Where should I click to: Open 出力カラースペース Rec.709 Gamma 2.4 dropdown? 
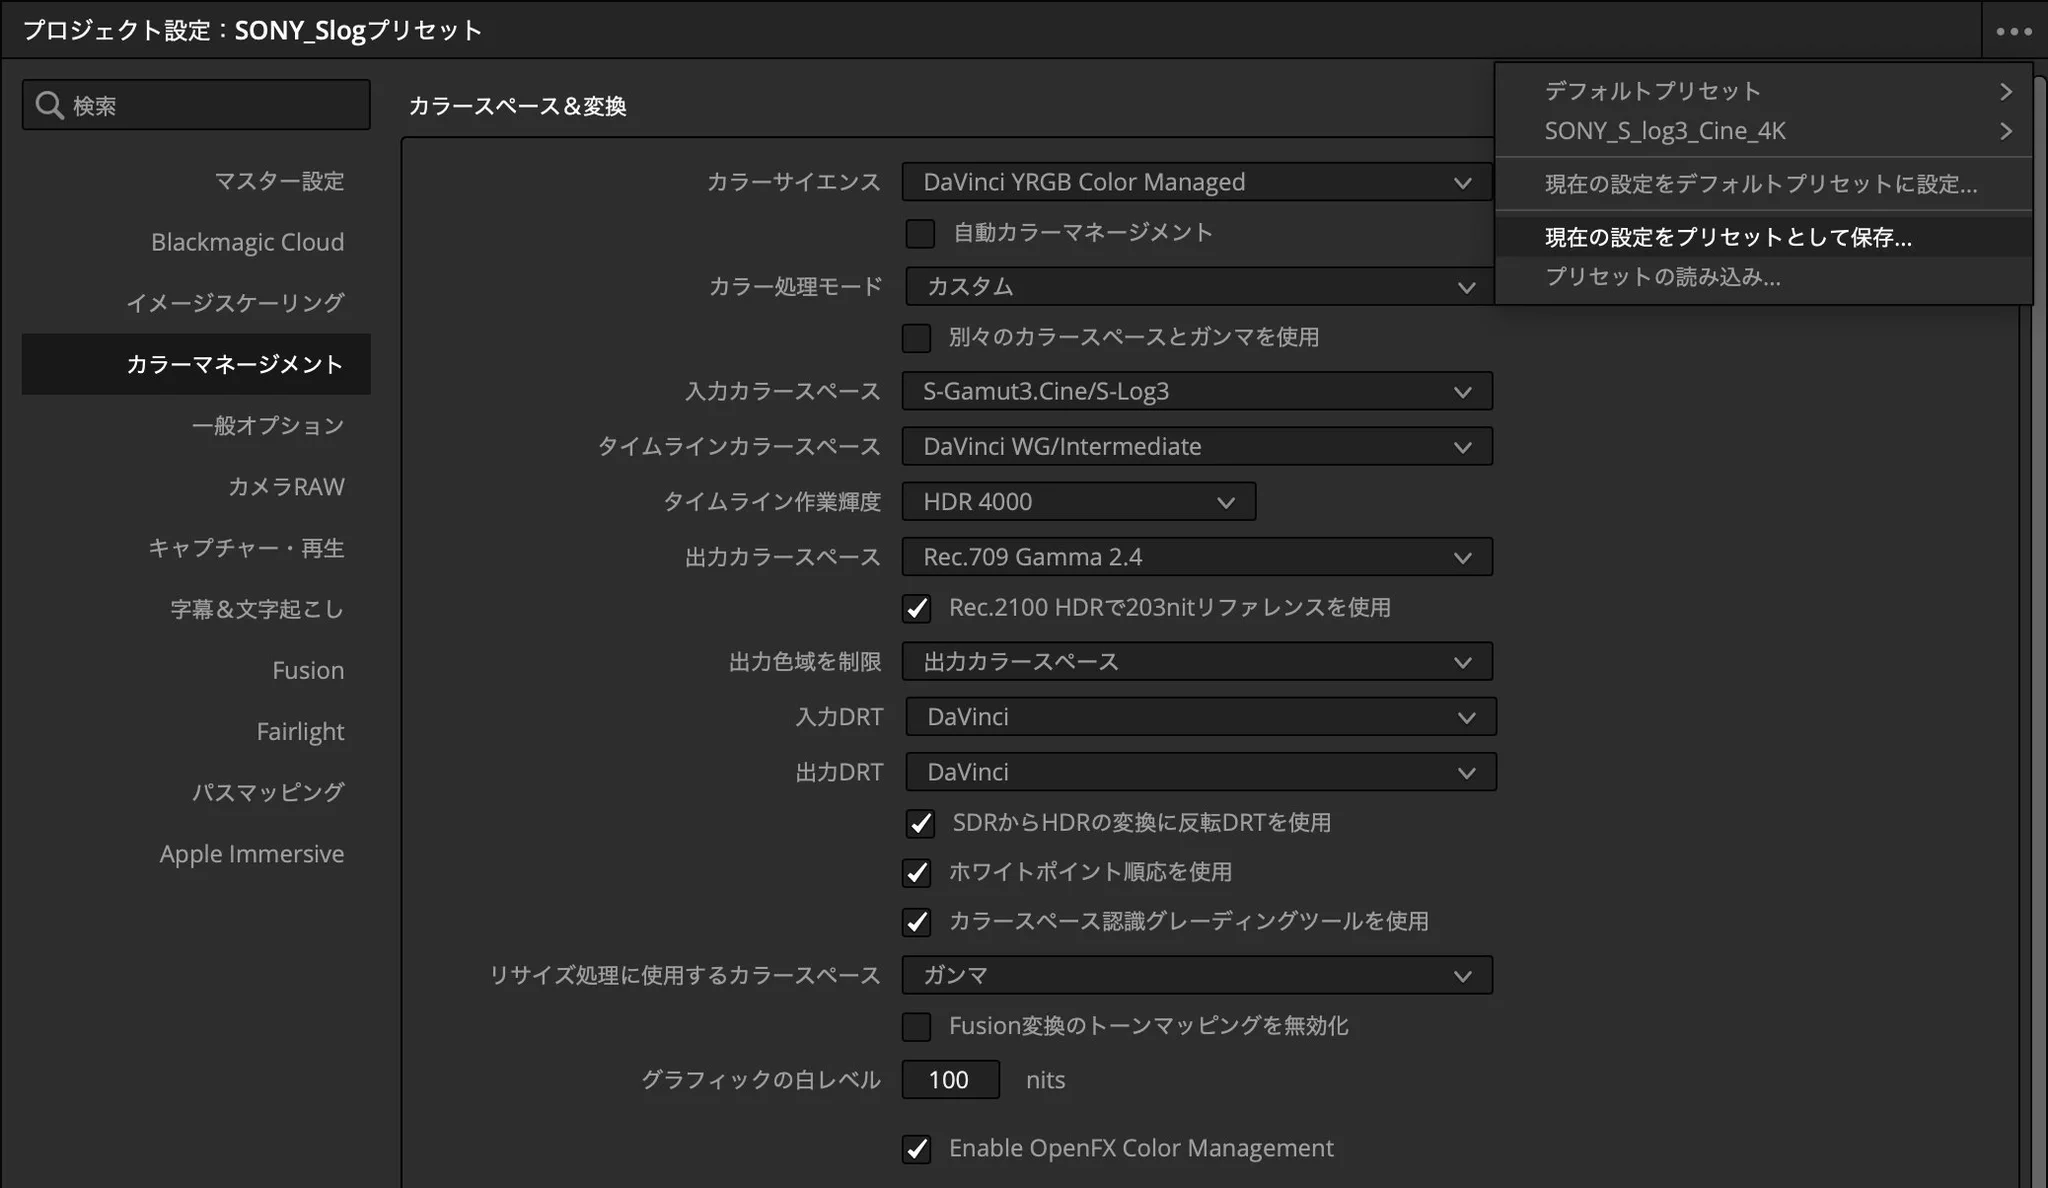pos(1197,557)
